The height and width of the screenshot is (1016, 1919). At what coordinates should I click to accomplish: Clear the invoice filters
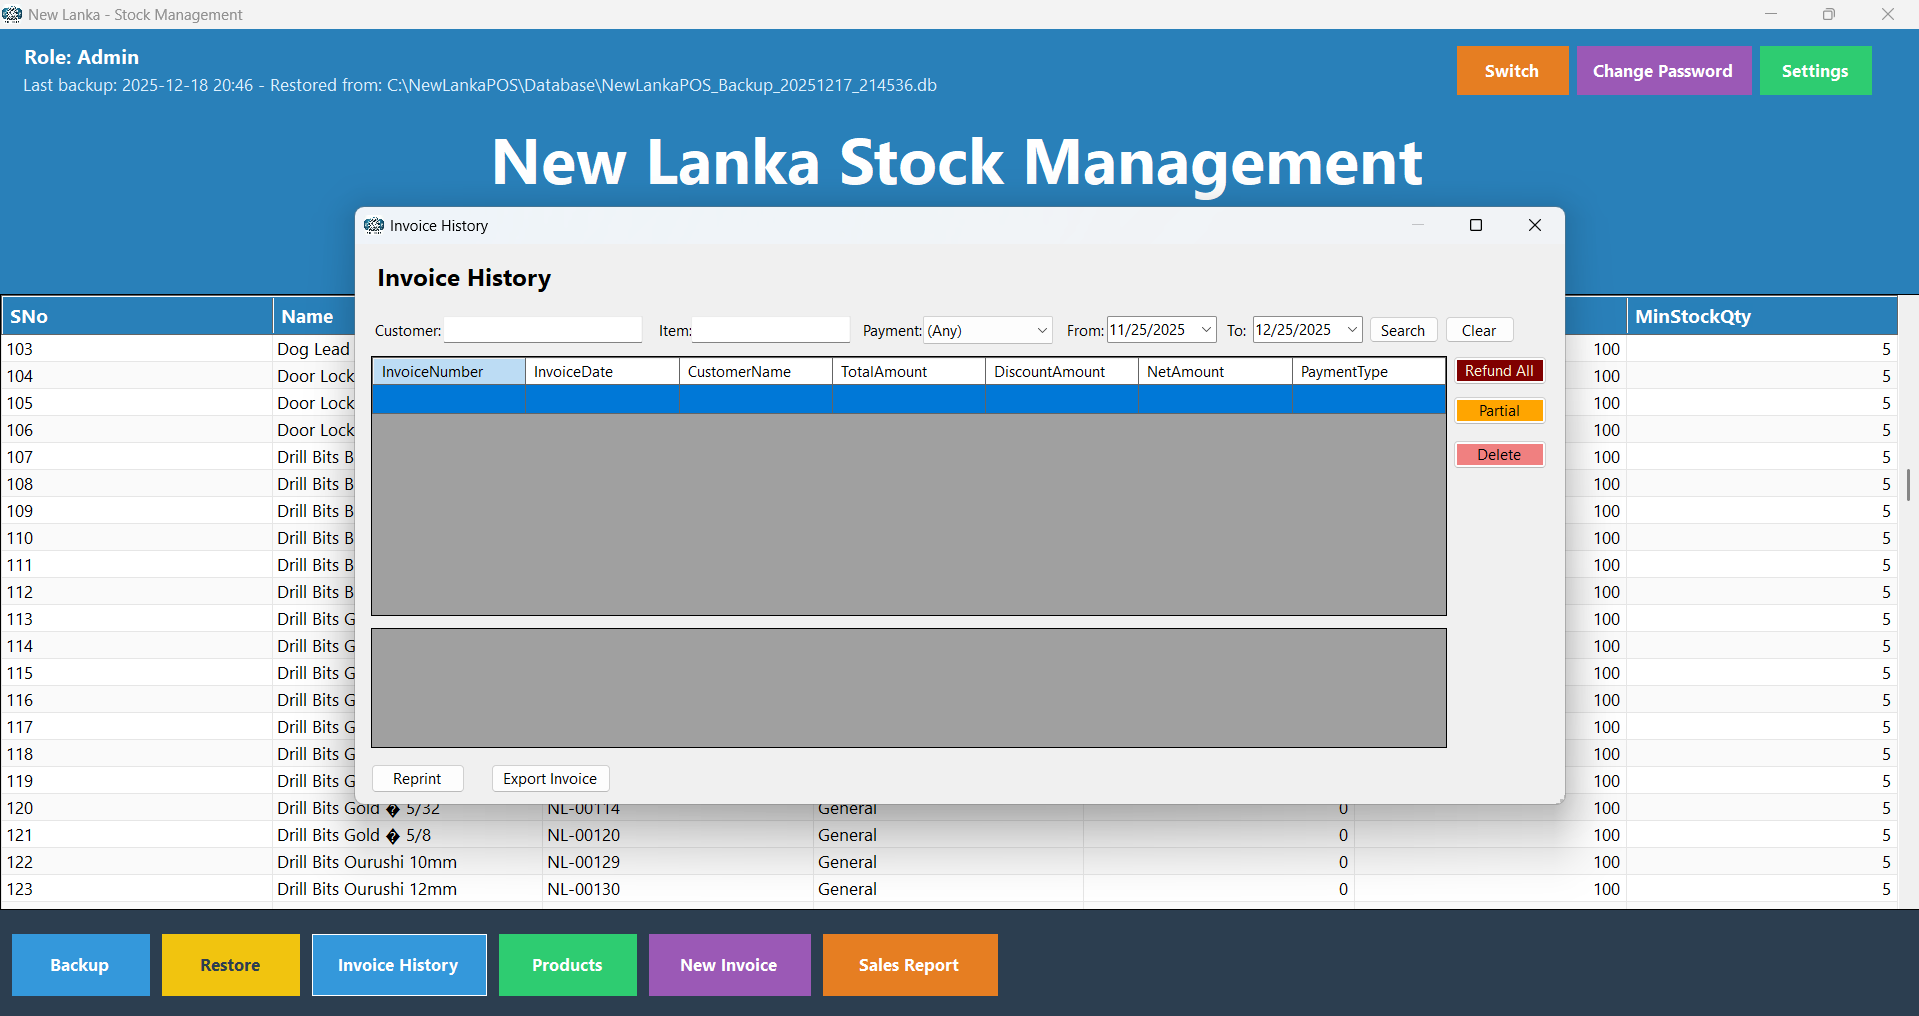(1478, 331)
